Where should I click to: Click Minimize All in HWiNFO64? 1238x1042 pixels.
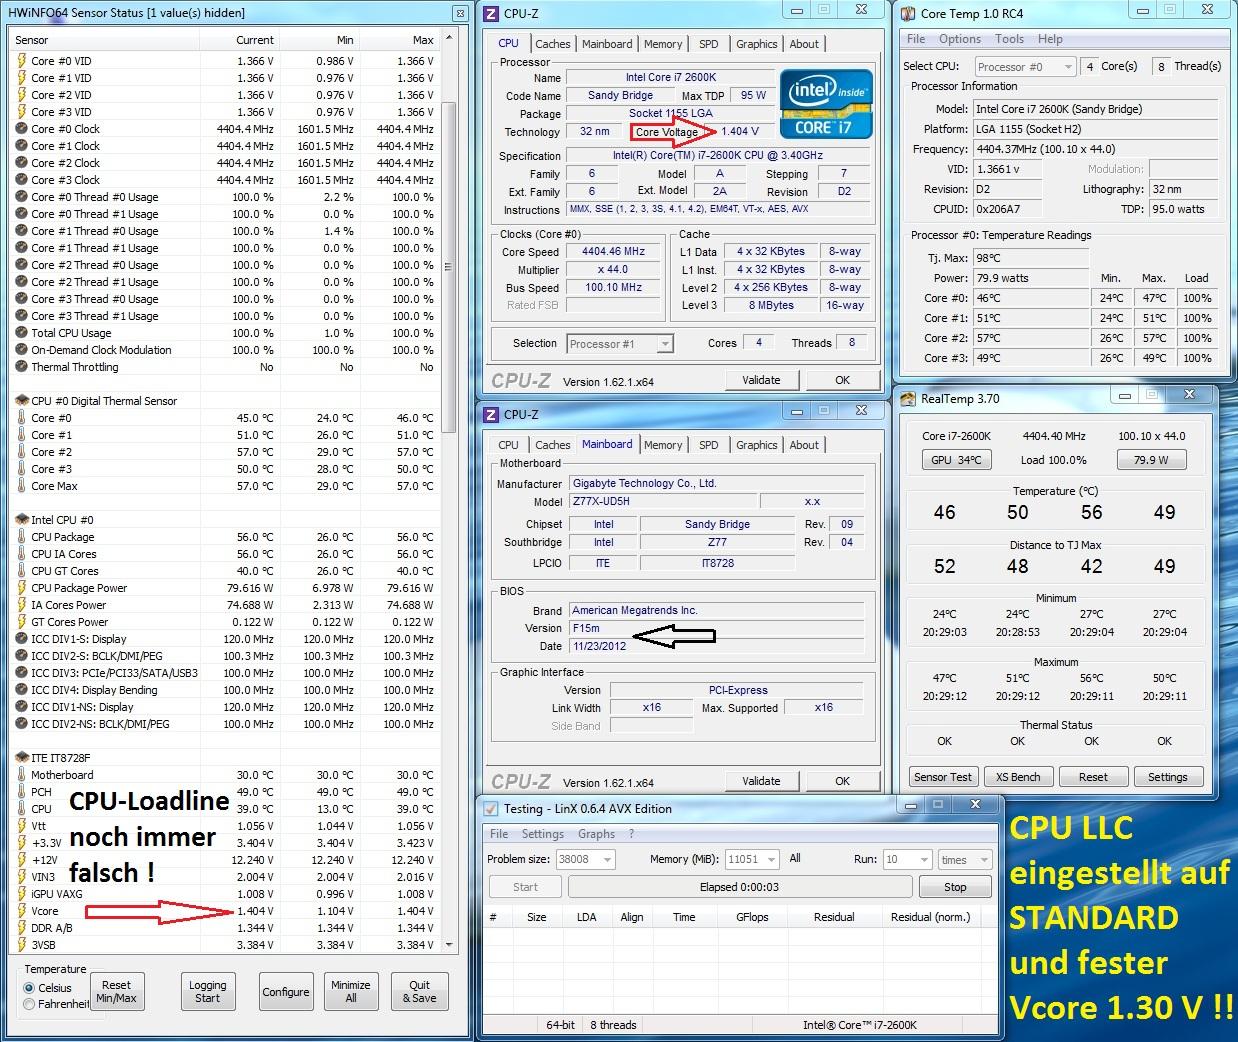350,992
